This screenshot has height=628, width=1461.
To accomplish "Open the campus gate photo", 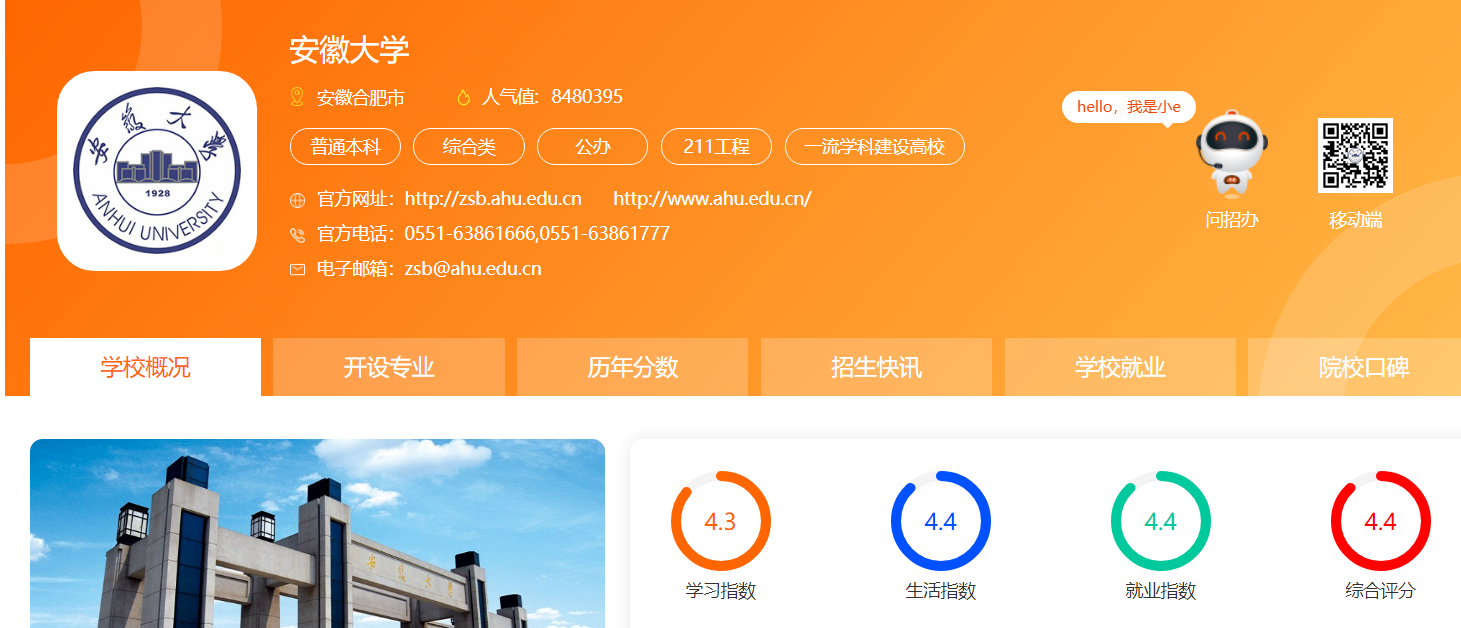I will pyautogui.click(x=317, y=533).
